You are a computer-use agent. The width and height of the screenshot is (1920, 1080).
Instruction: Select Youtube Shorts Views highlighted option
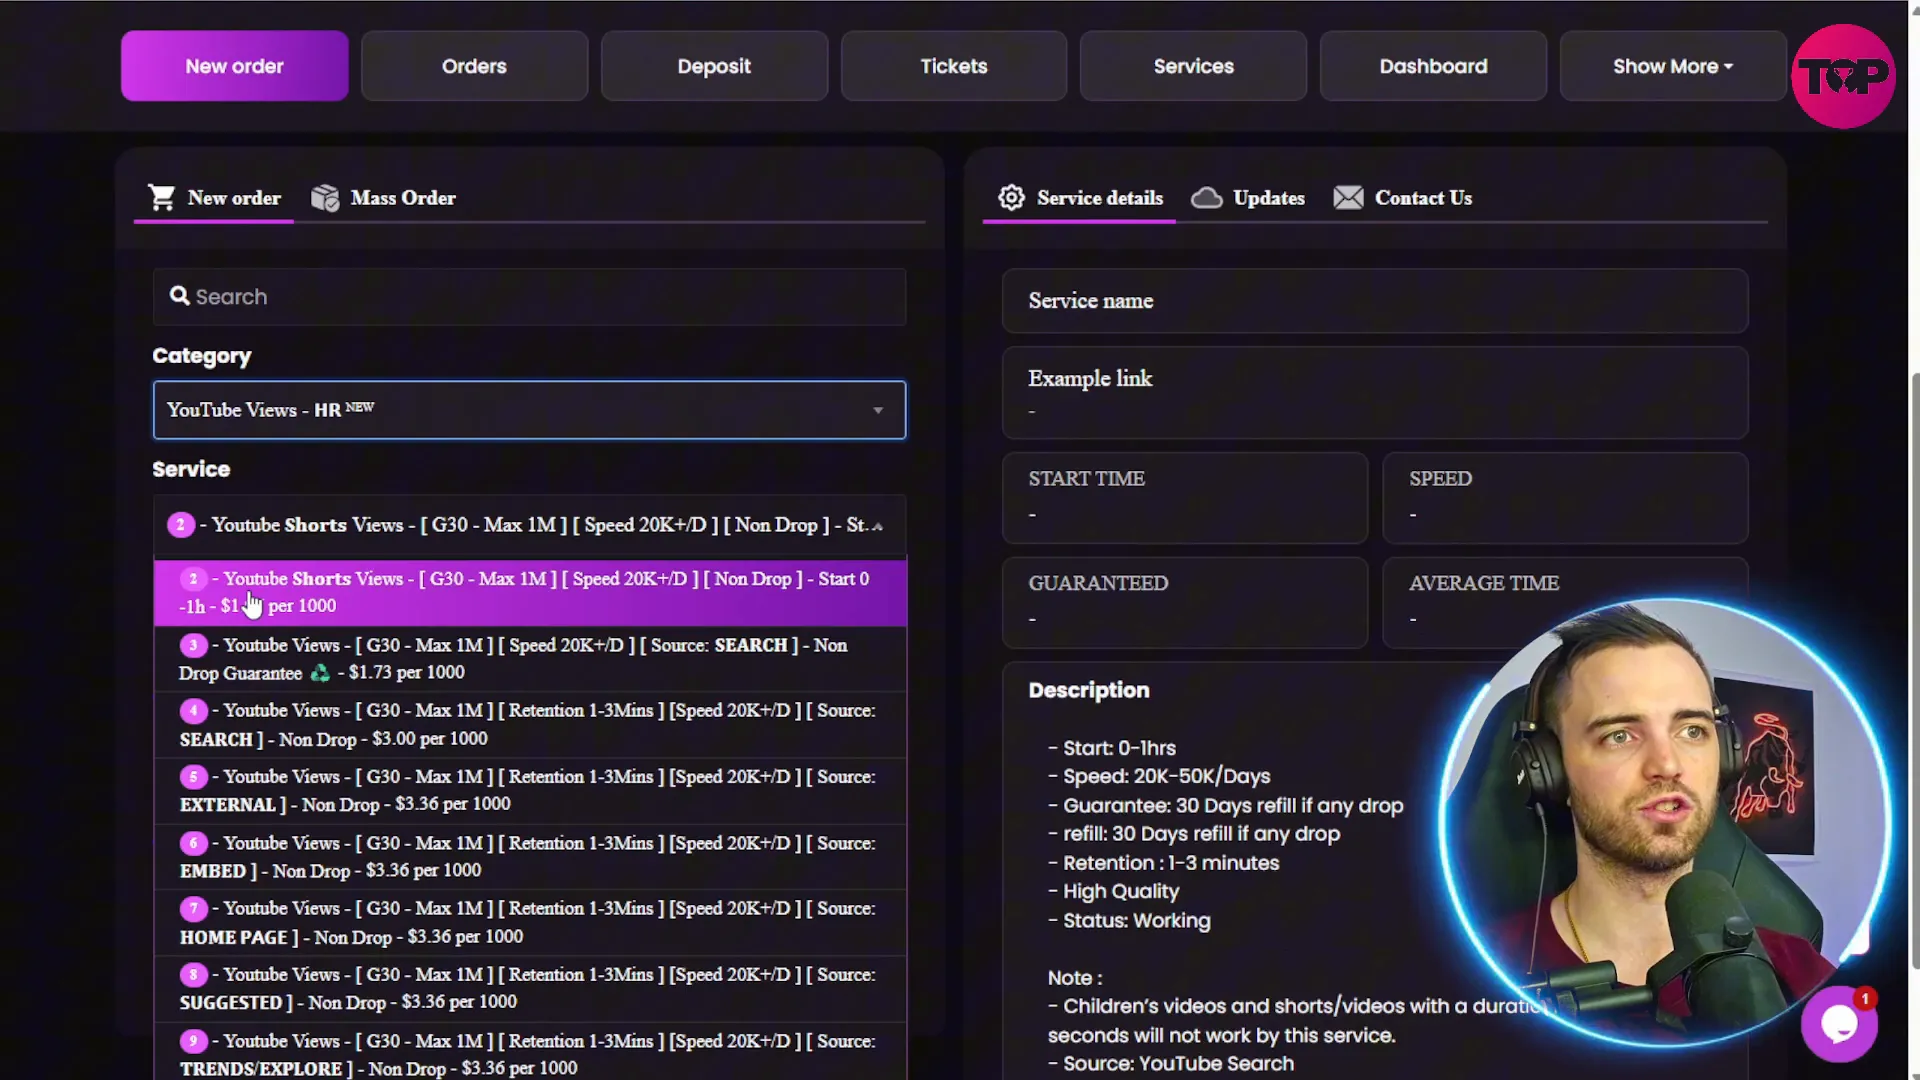coord(530,592)
